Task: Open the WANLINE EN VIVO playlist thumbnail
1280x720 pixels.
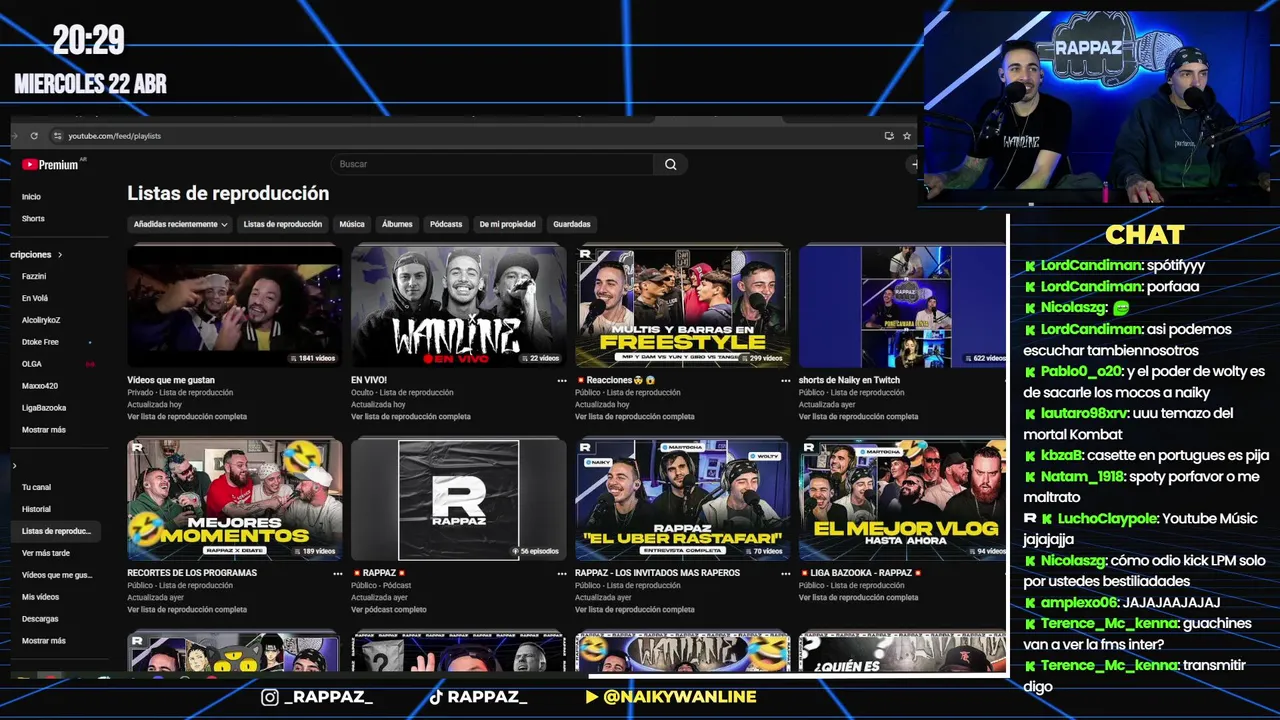Action: (x=458, y=306)
